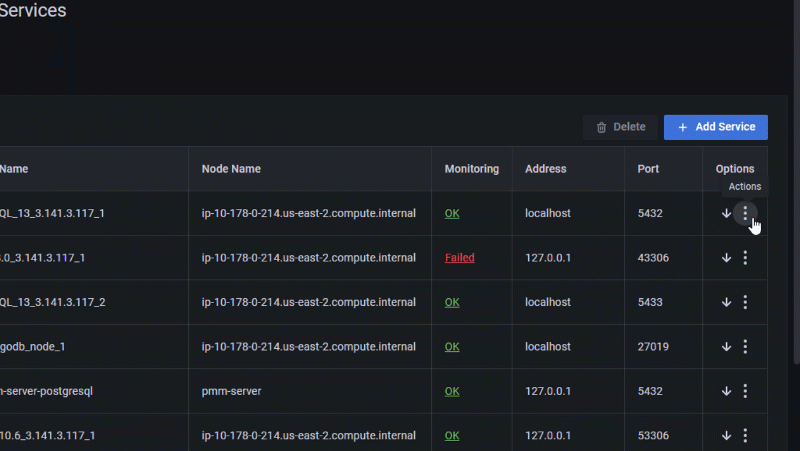Click the red Failed monitoring link
The image size is (800, 451).
pyautogui.click(x=460, y=258)
